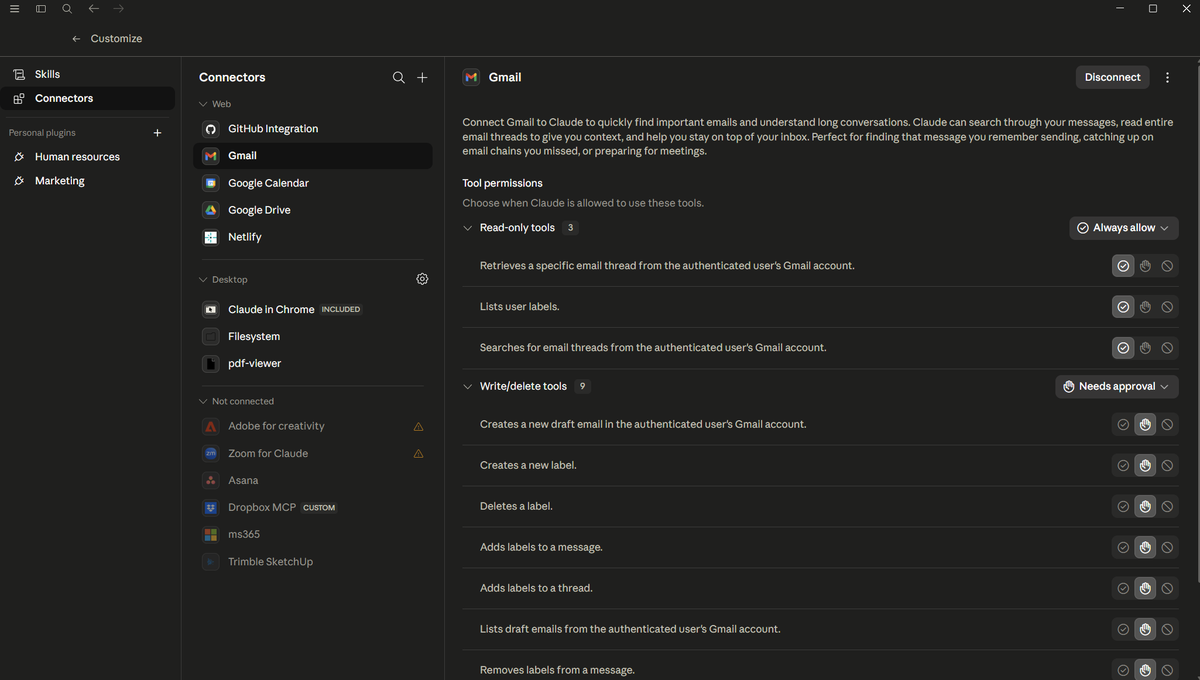Always allow 'Lists draft emails' tool
1200x680 pixels.
click(x=1123, y=629)
